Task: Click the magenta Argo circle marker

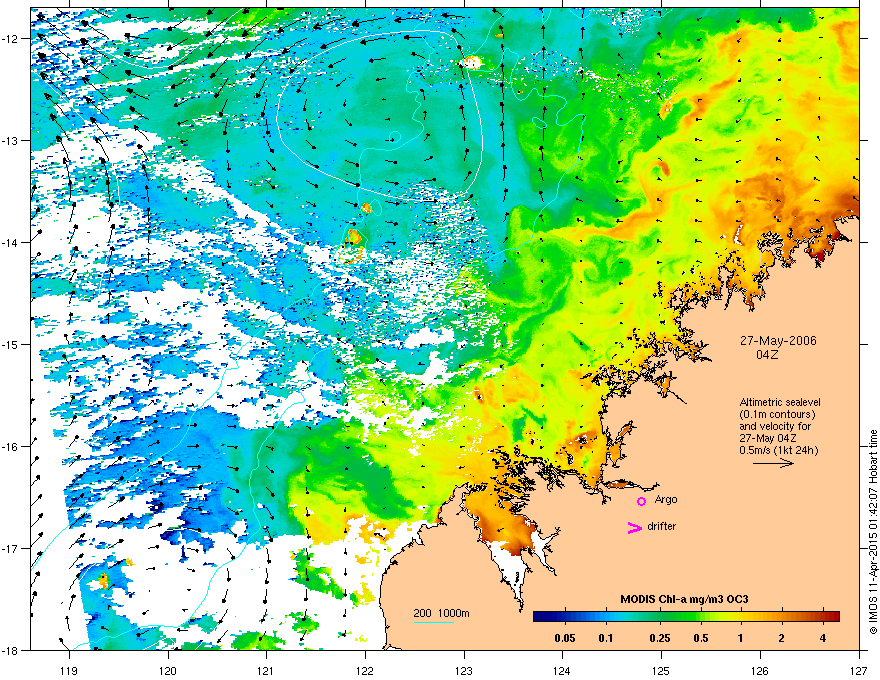Action: 641,501
